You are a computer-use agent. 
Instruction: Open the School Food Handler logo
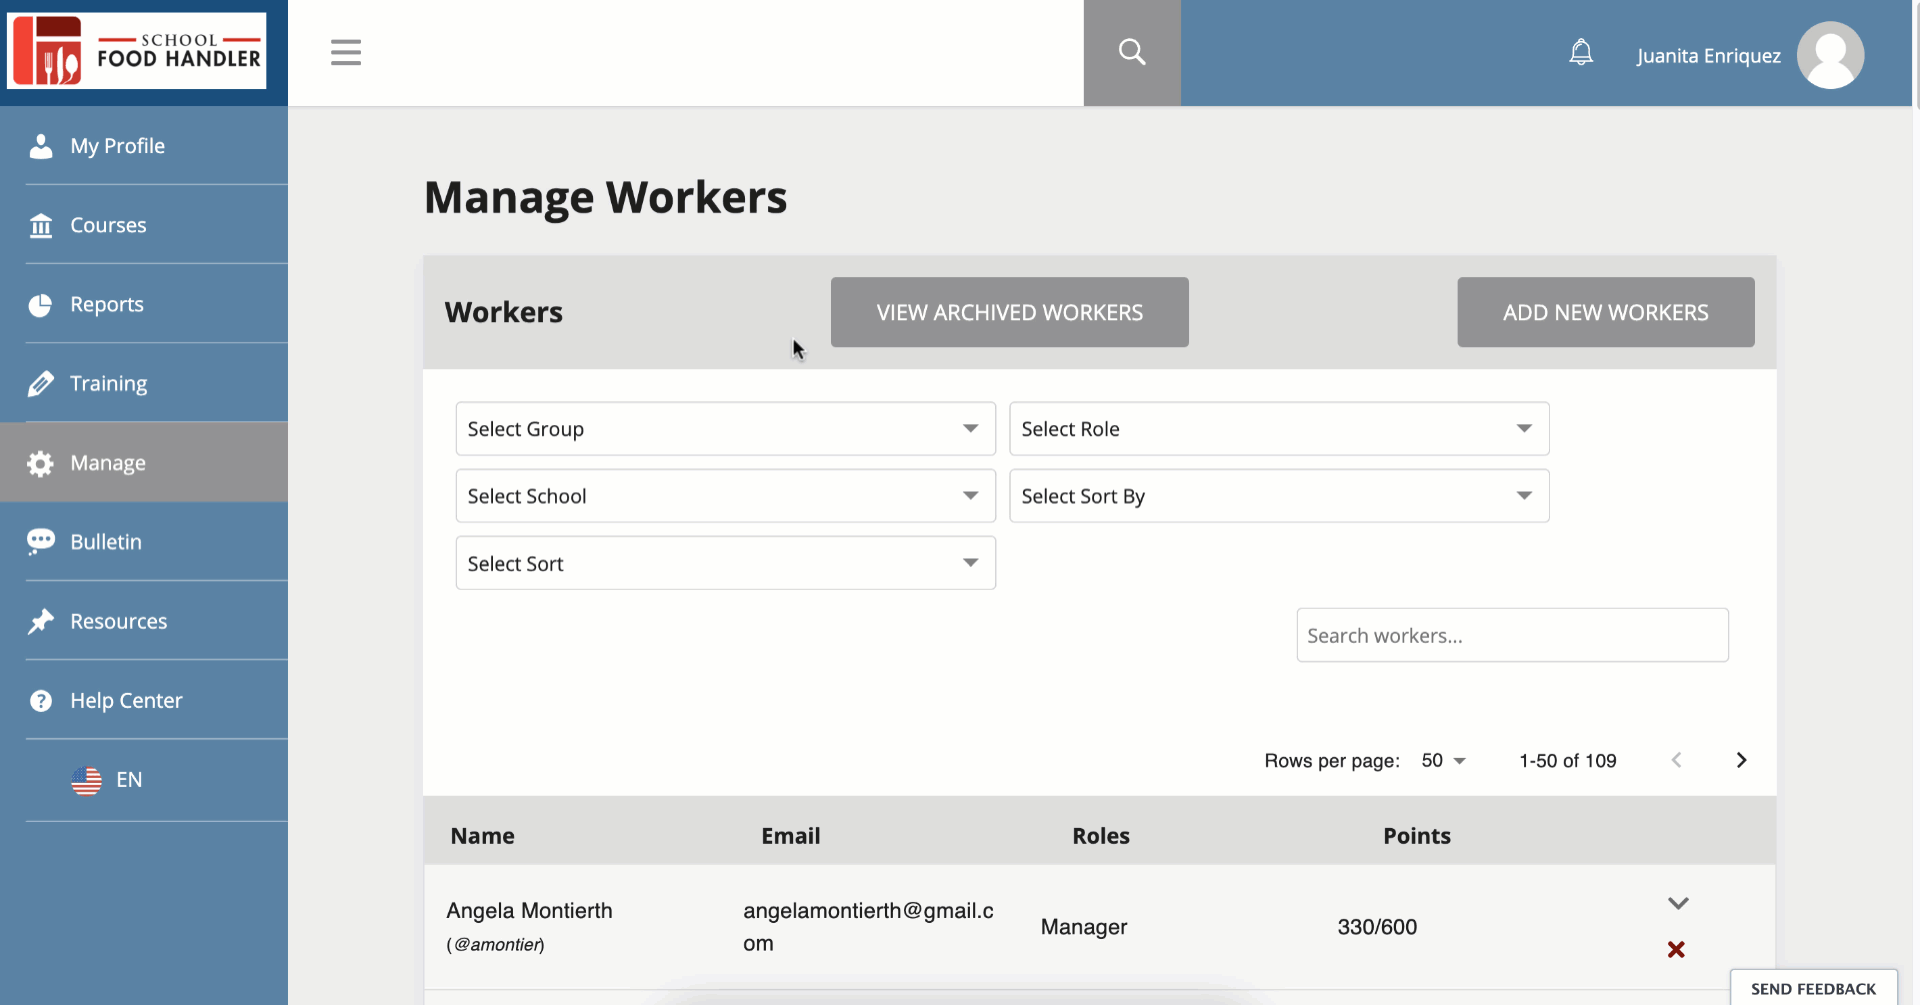click(137, 51)
